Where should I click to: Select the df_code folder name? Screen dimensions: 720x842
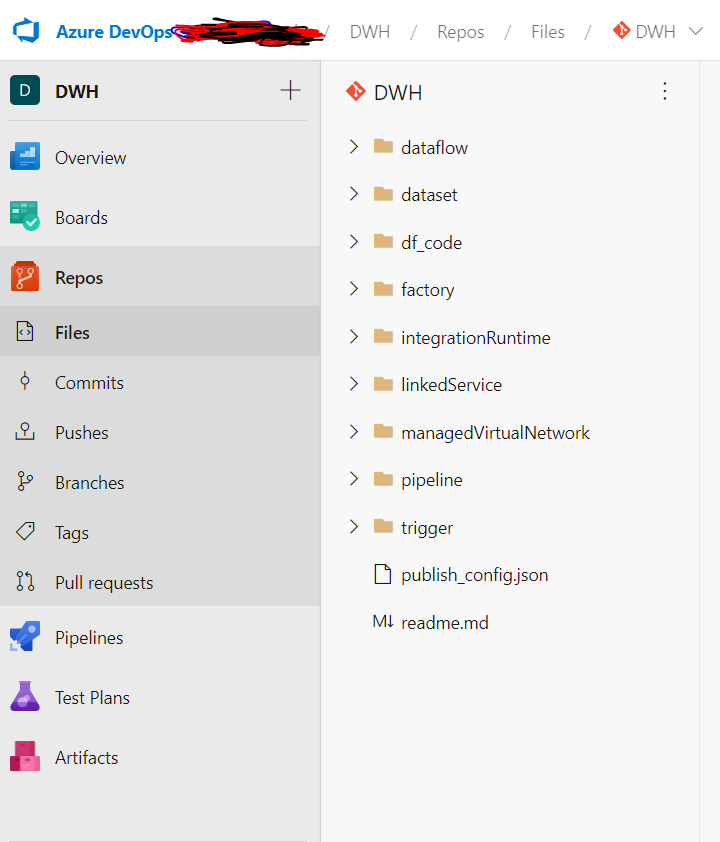pyautogui.click(x=431, y=243)
